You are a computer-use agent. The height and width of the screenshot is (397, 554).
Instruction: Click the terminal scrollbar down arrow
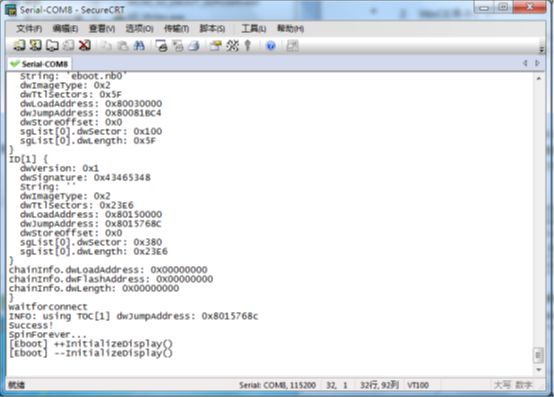click(x=538, y=369)
